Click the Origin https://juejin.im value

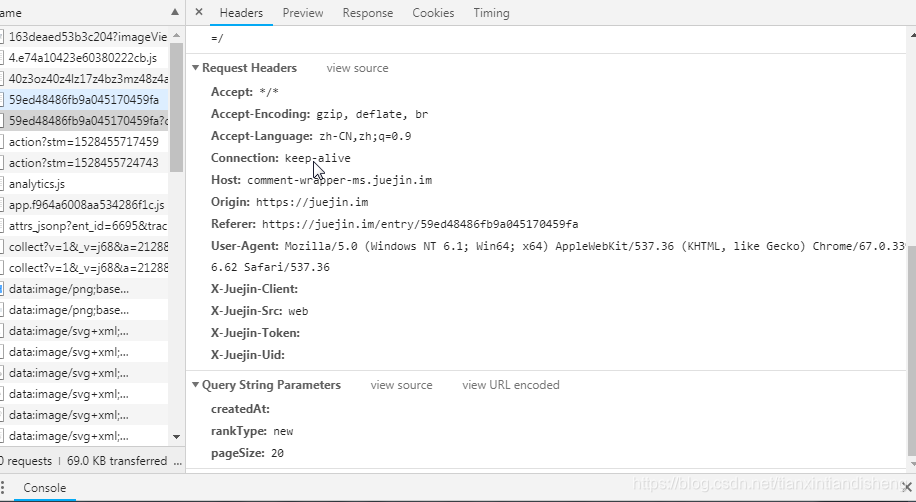coord(312,203)
